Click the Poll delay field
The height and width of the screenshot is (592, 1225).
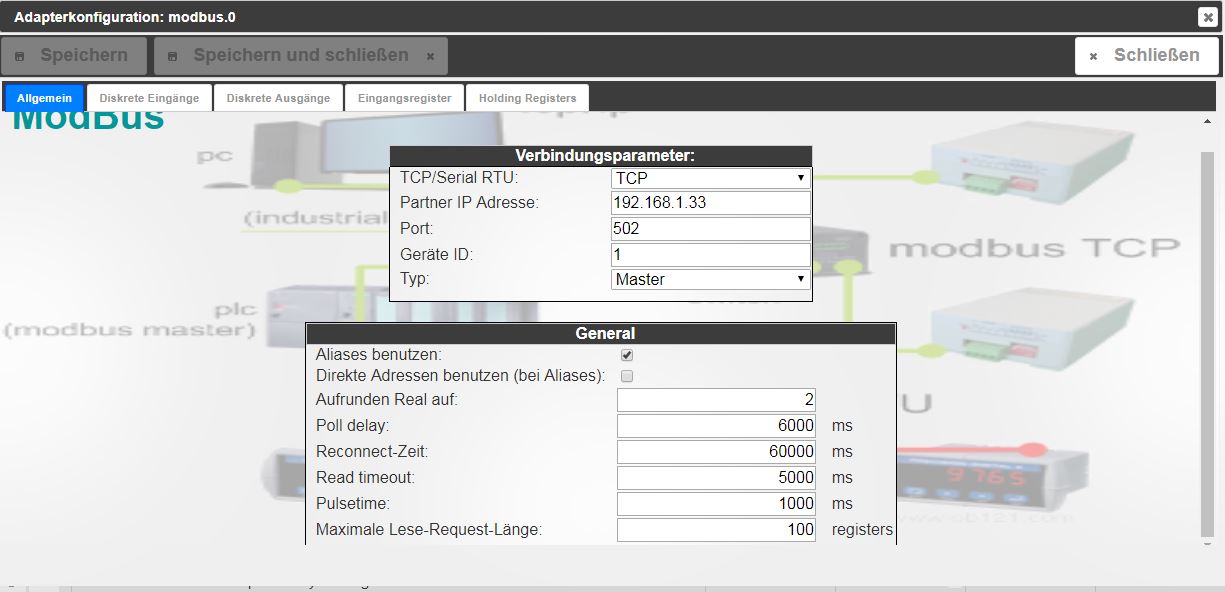coord(716,426)
